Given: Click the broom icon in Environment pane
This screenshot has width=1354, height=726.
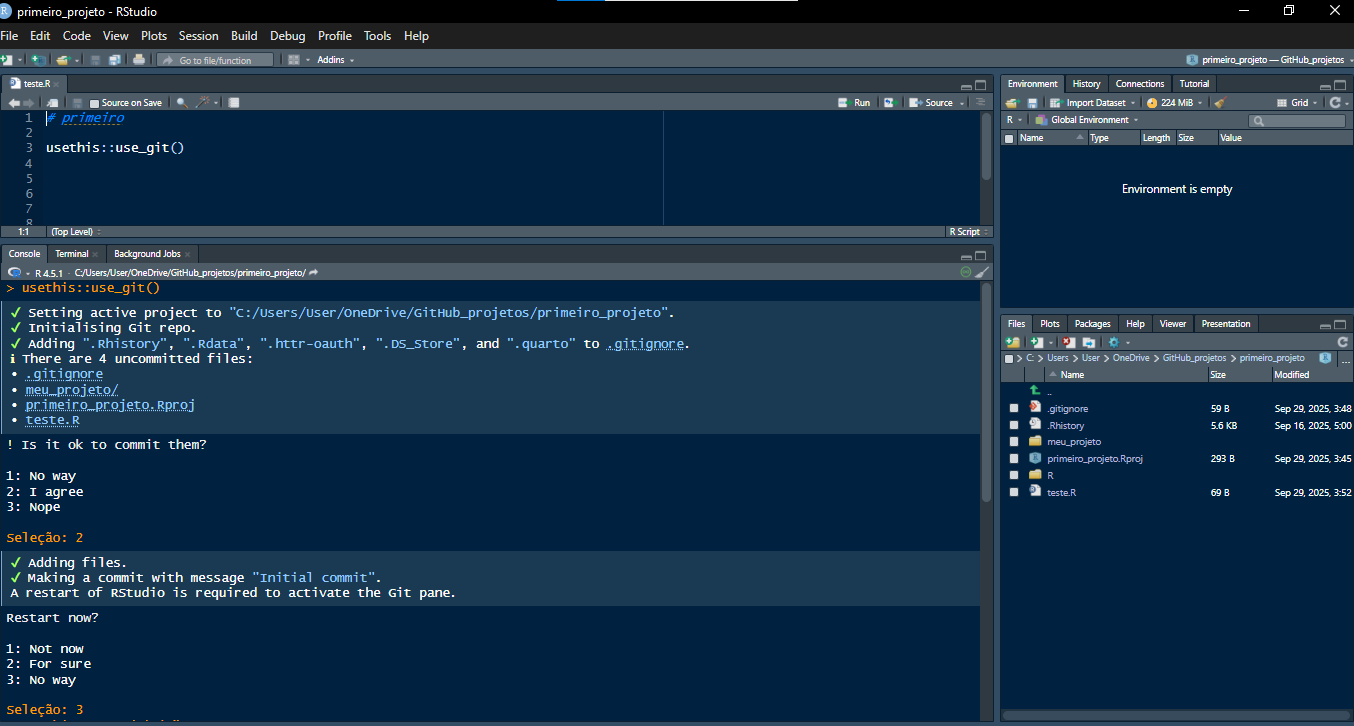Looking at the screenshot, I should (1219, 103).
